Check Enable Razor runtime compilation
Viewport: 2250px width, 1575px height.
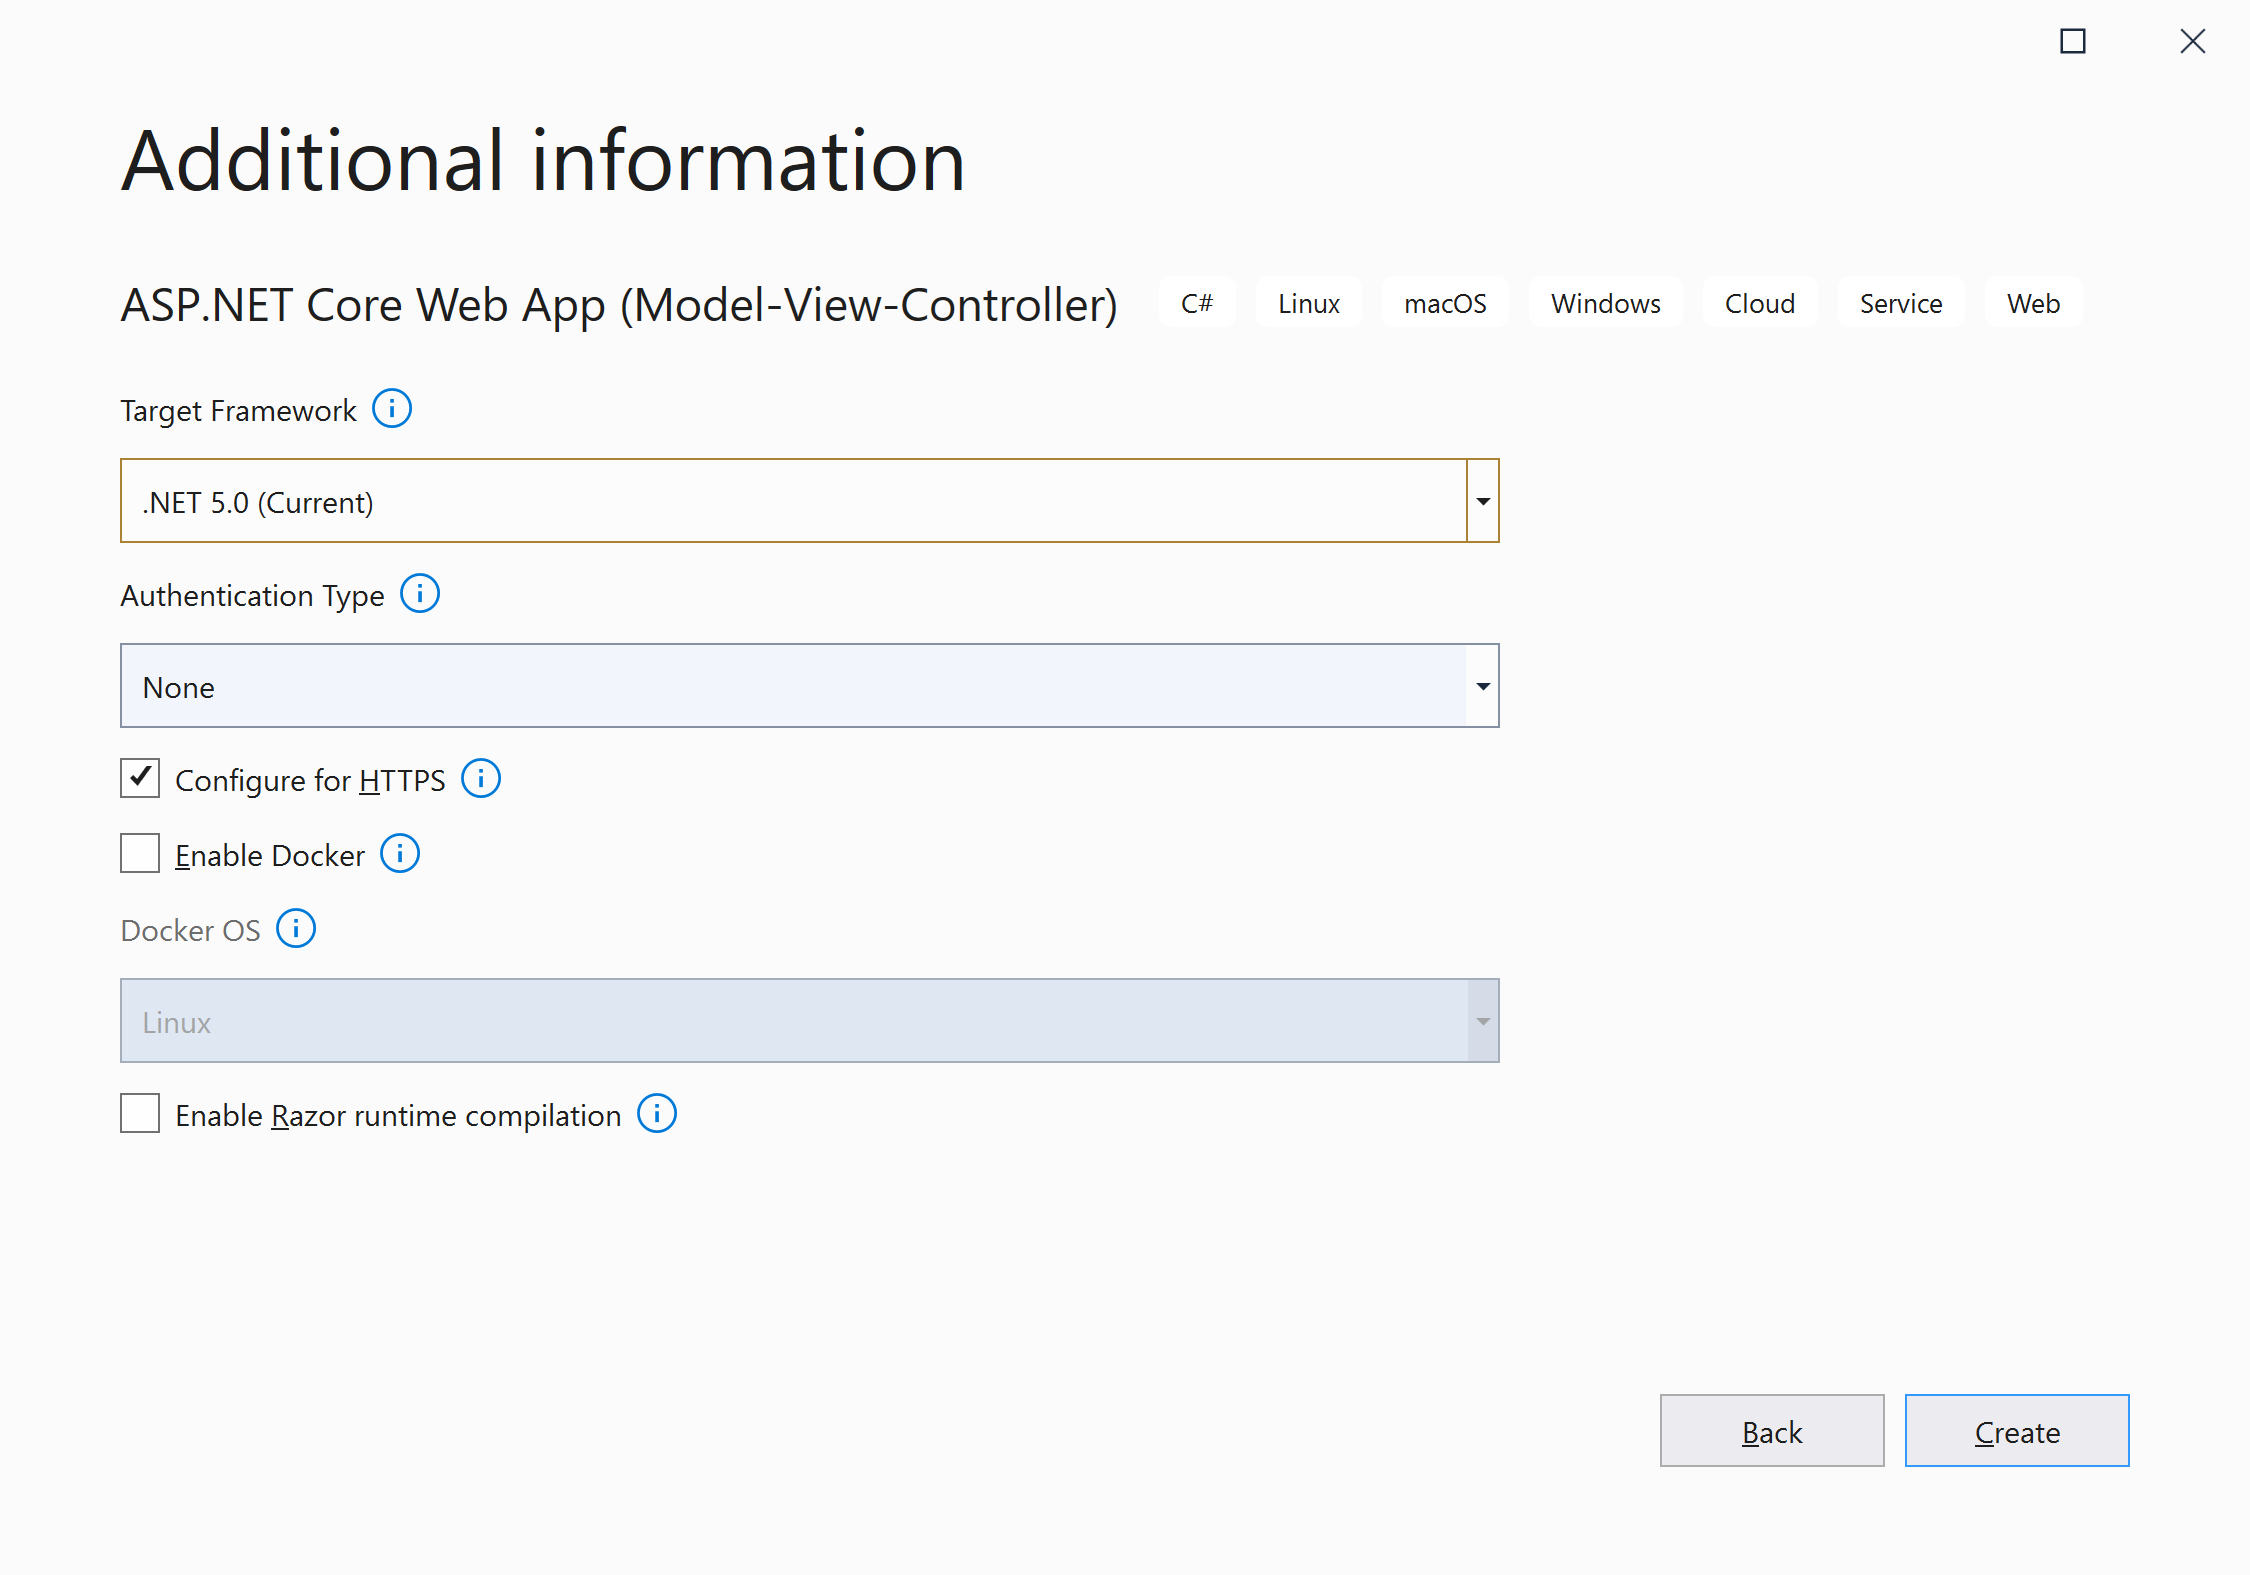pyautogui.click(x=140, y=1114)
